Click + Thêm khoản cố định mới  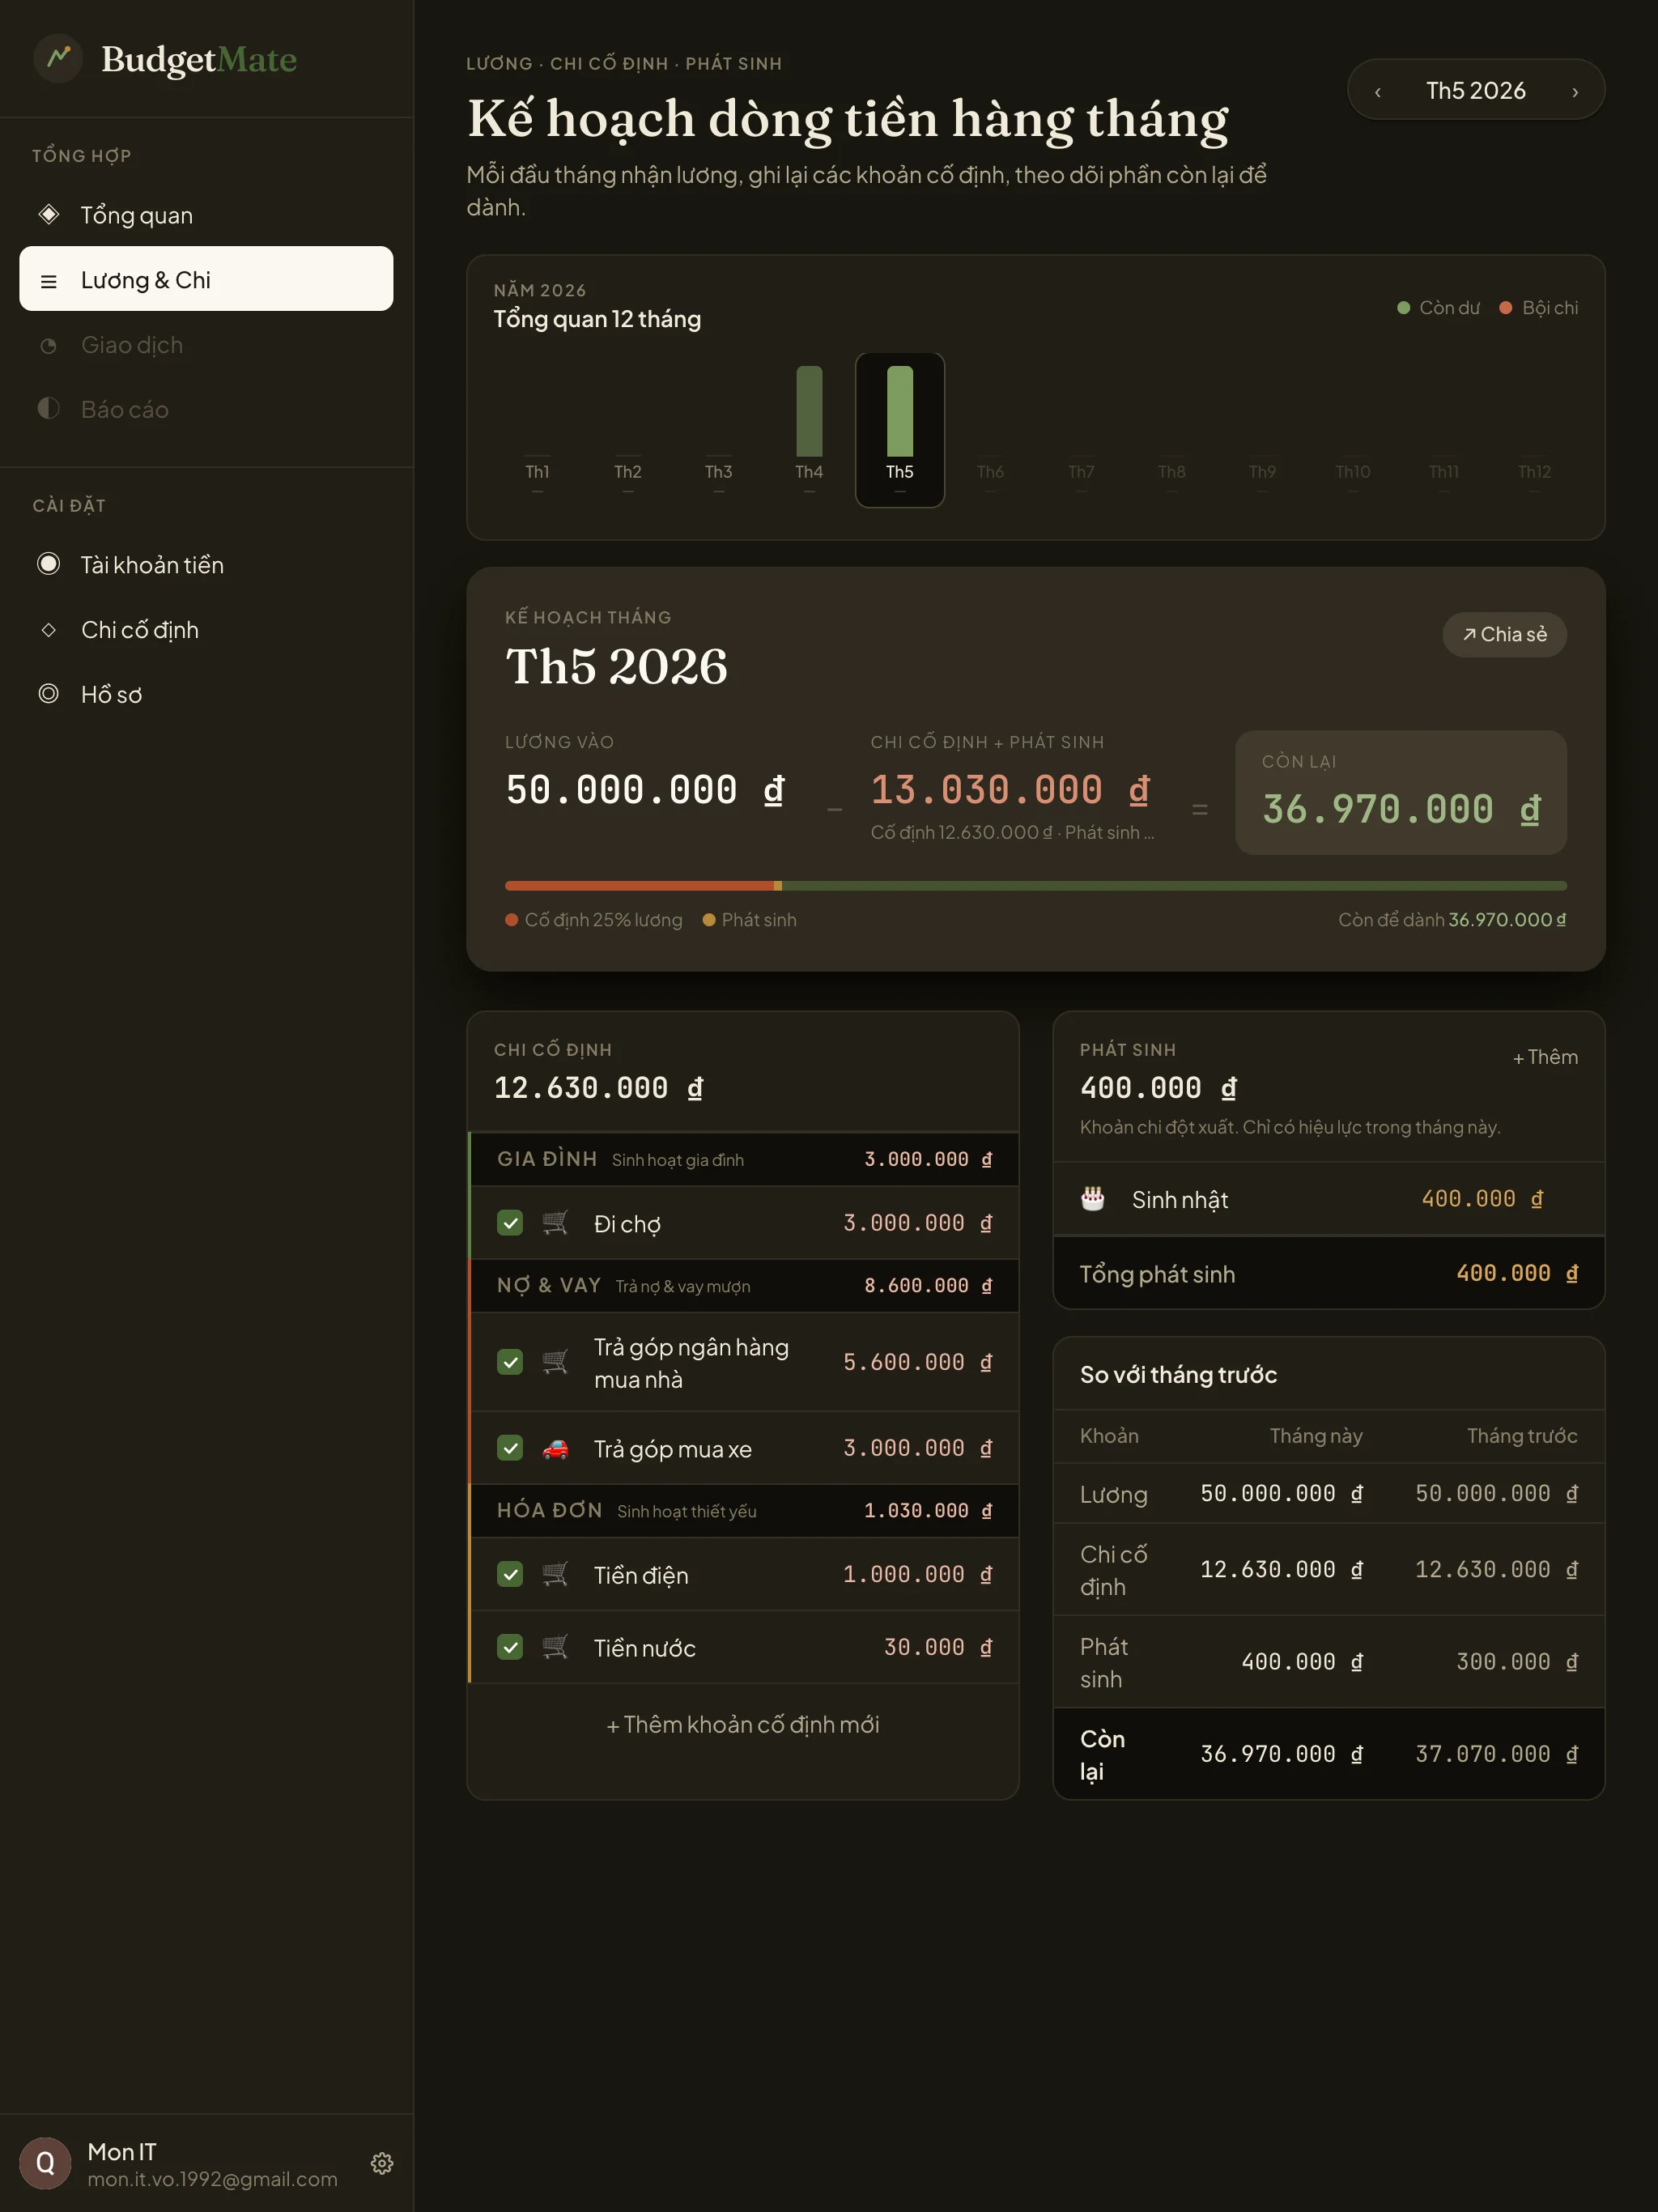click(743, 1724)
